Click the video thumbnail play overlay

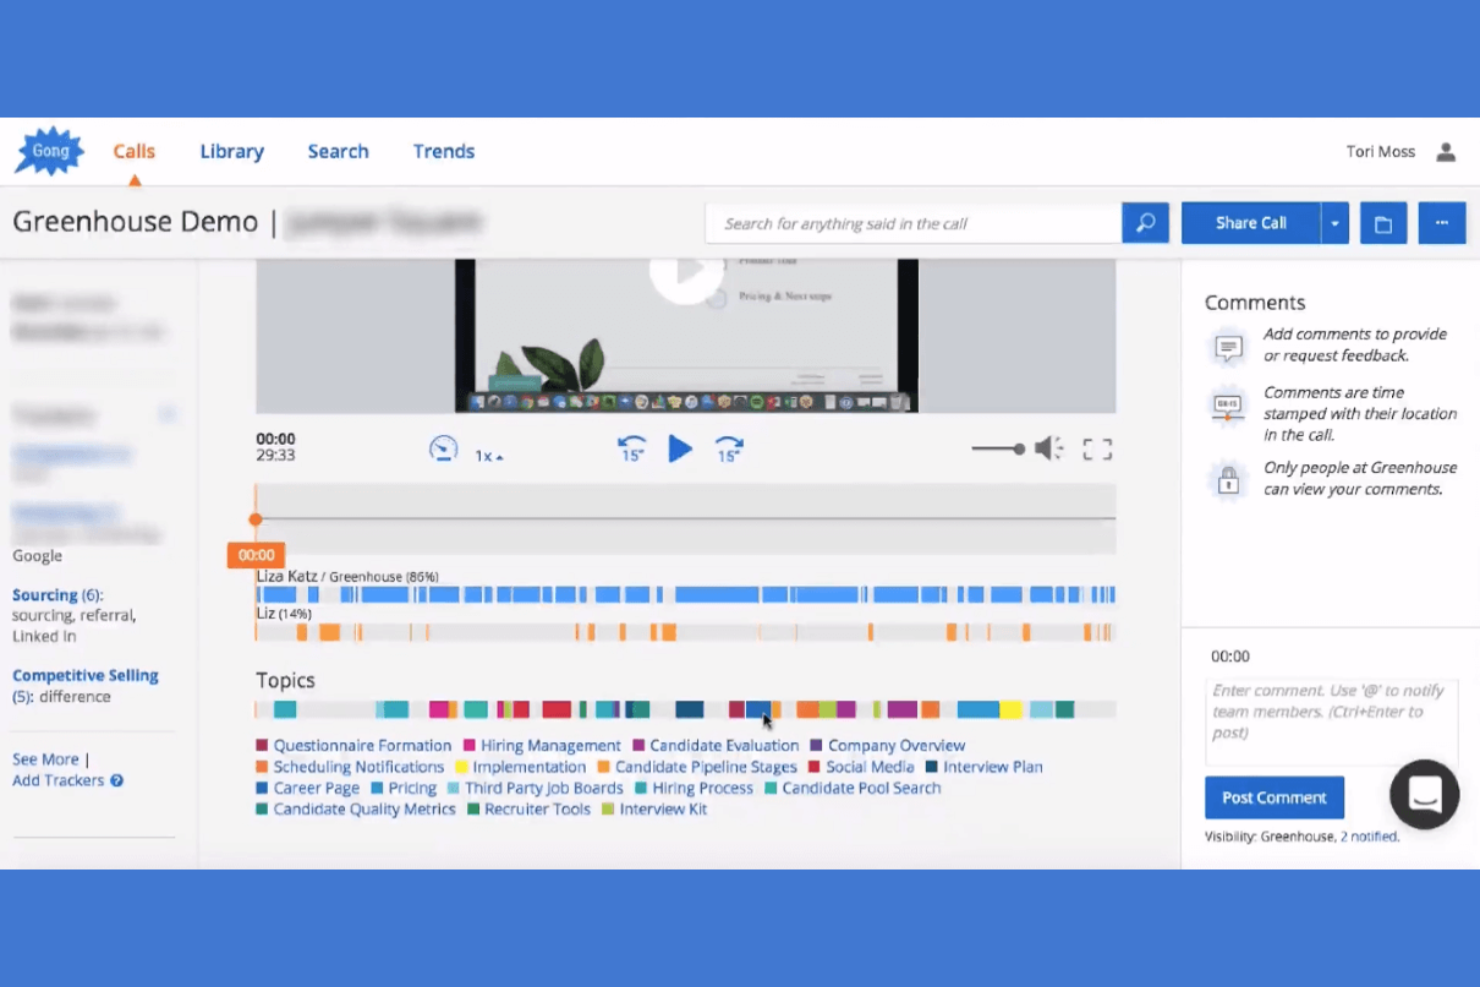(686, 272)
